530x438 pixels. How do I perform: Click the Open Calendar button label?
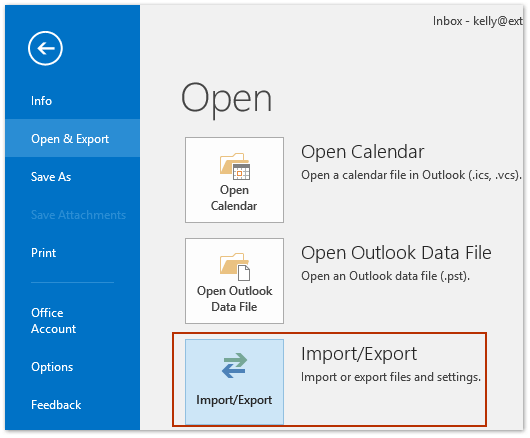tap(234, 198)
